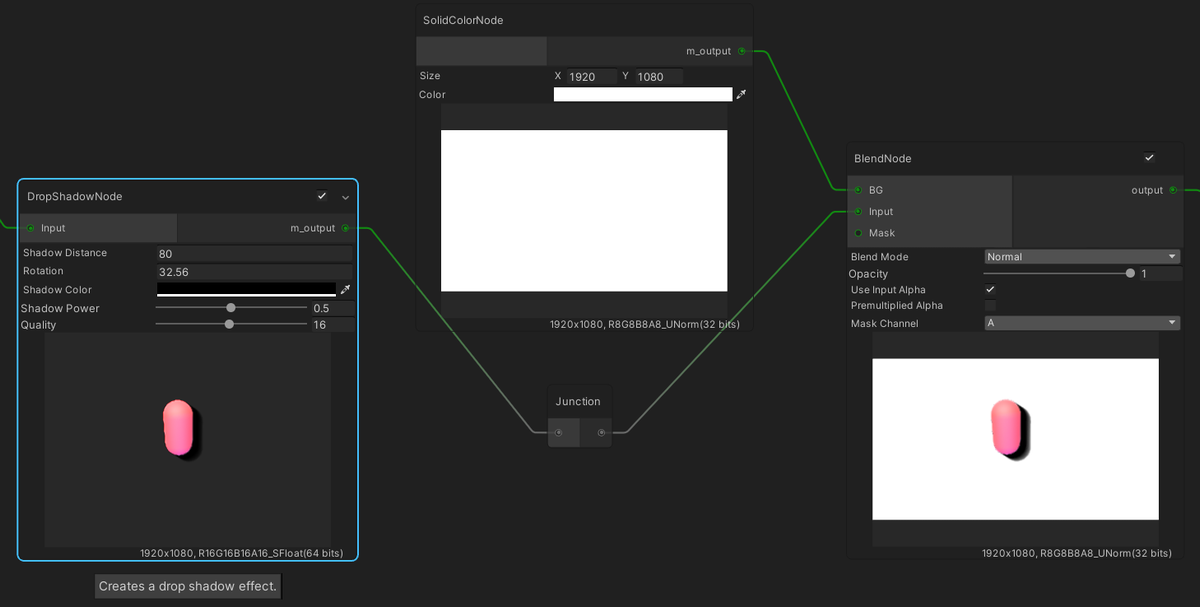This screenshot has height=607, width=1200.
Task: Use the SolidColorNode Color eyedropper
Action: pyautogui.click(x=741, y=95)
